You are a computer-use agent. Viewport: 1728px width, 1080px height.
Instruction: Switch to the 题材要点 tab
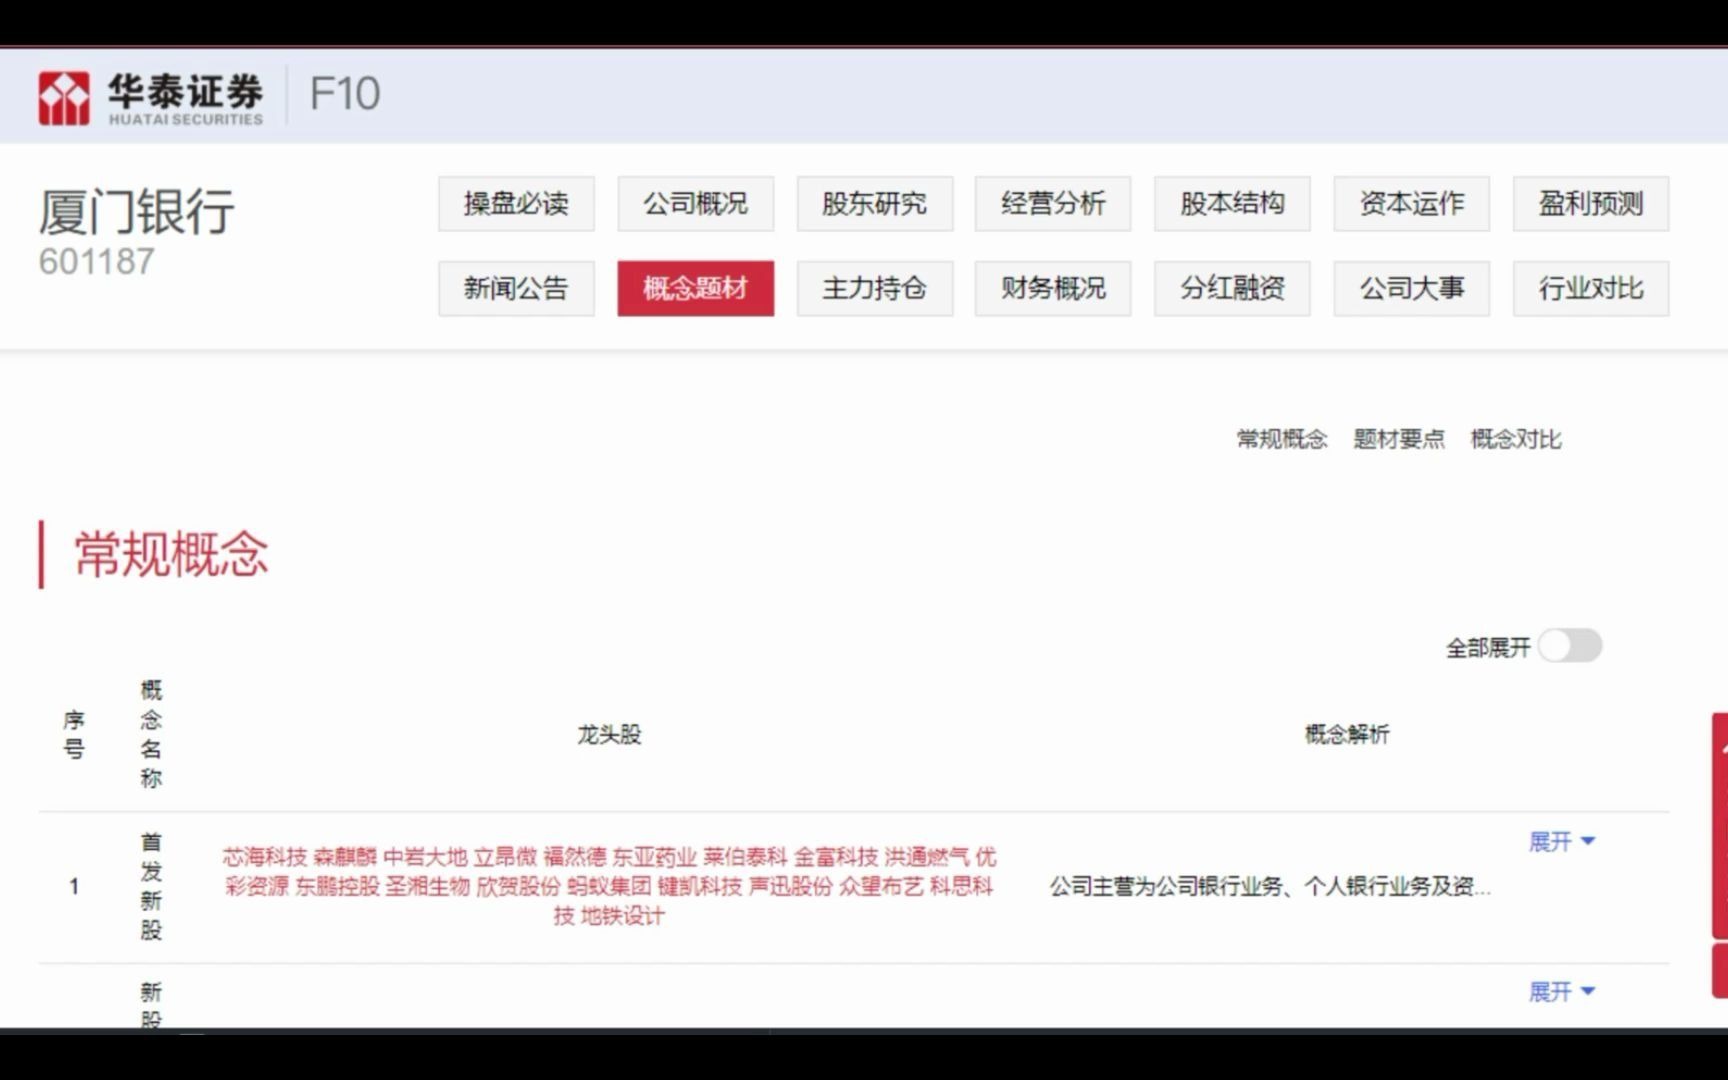coord(1398,438)
